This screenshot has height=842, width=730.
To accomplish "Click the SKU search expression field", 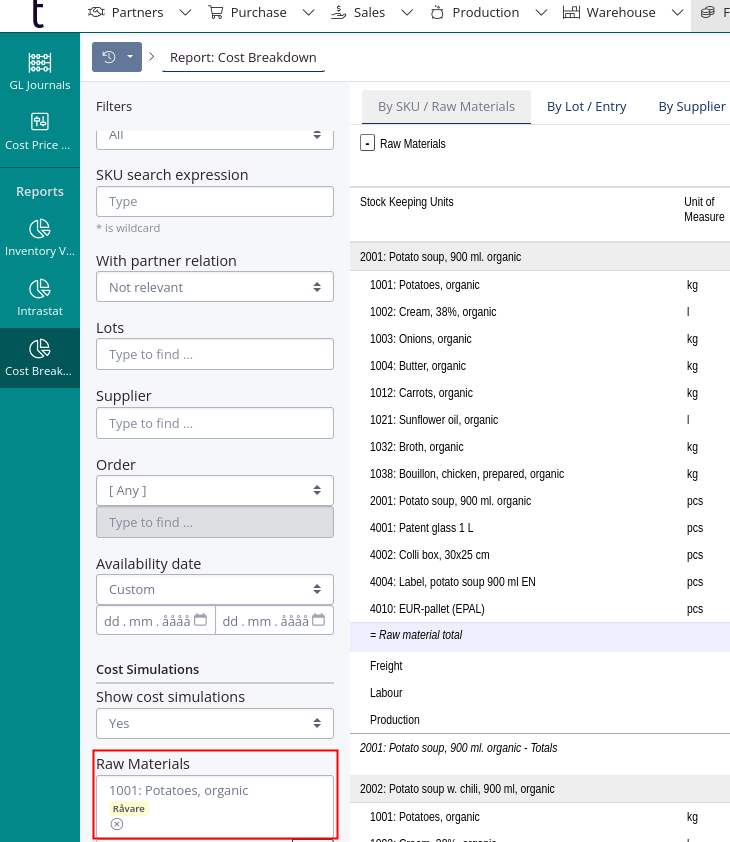I will pyautogui.click(x=215, y=201).
